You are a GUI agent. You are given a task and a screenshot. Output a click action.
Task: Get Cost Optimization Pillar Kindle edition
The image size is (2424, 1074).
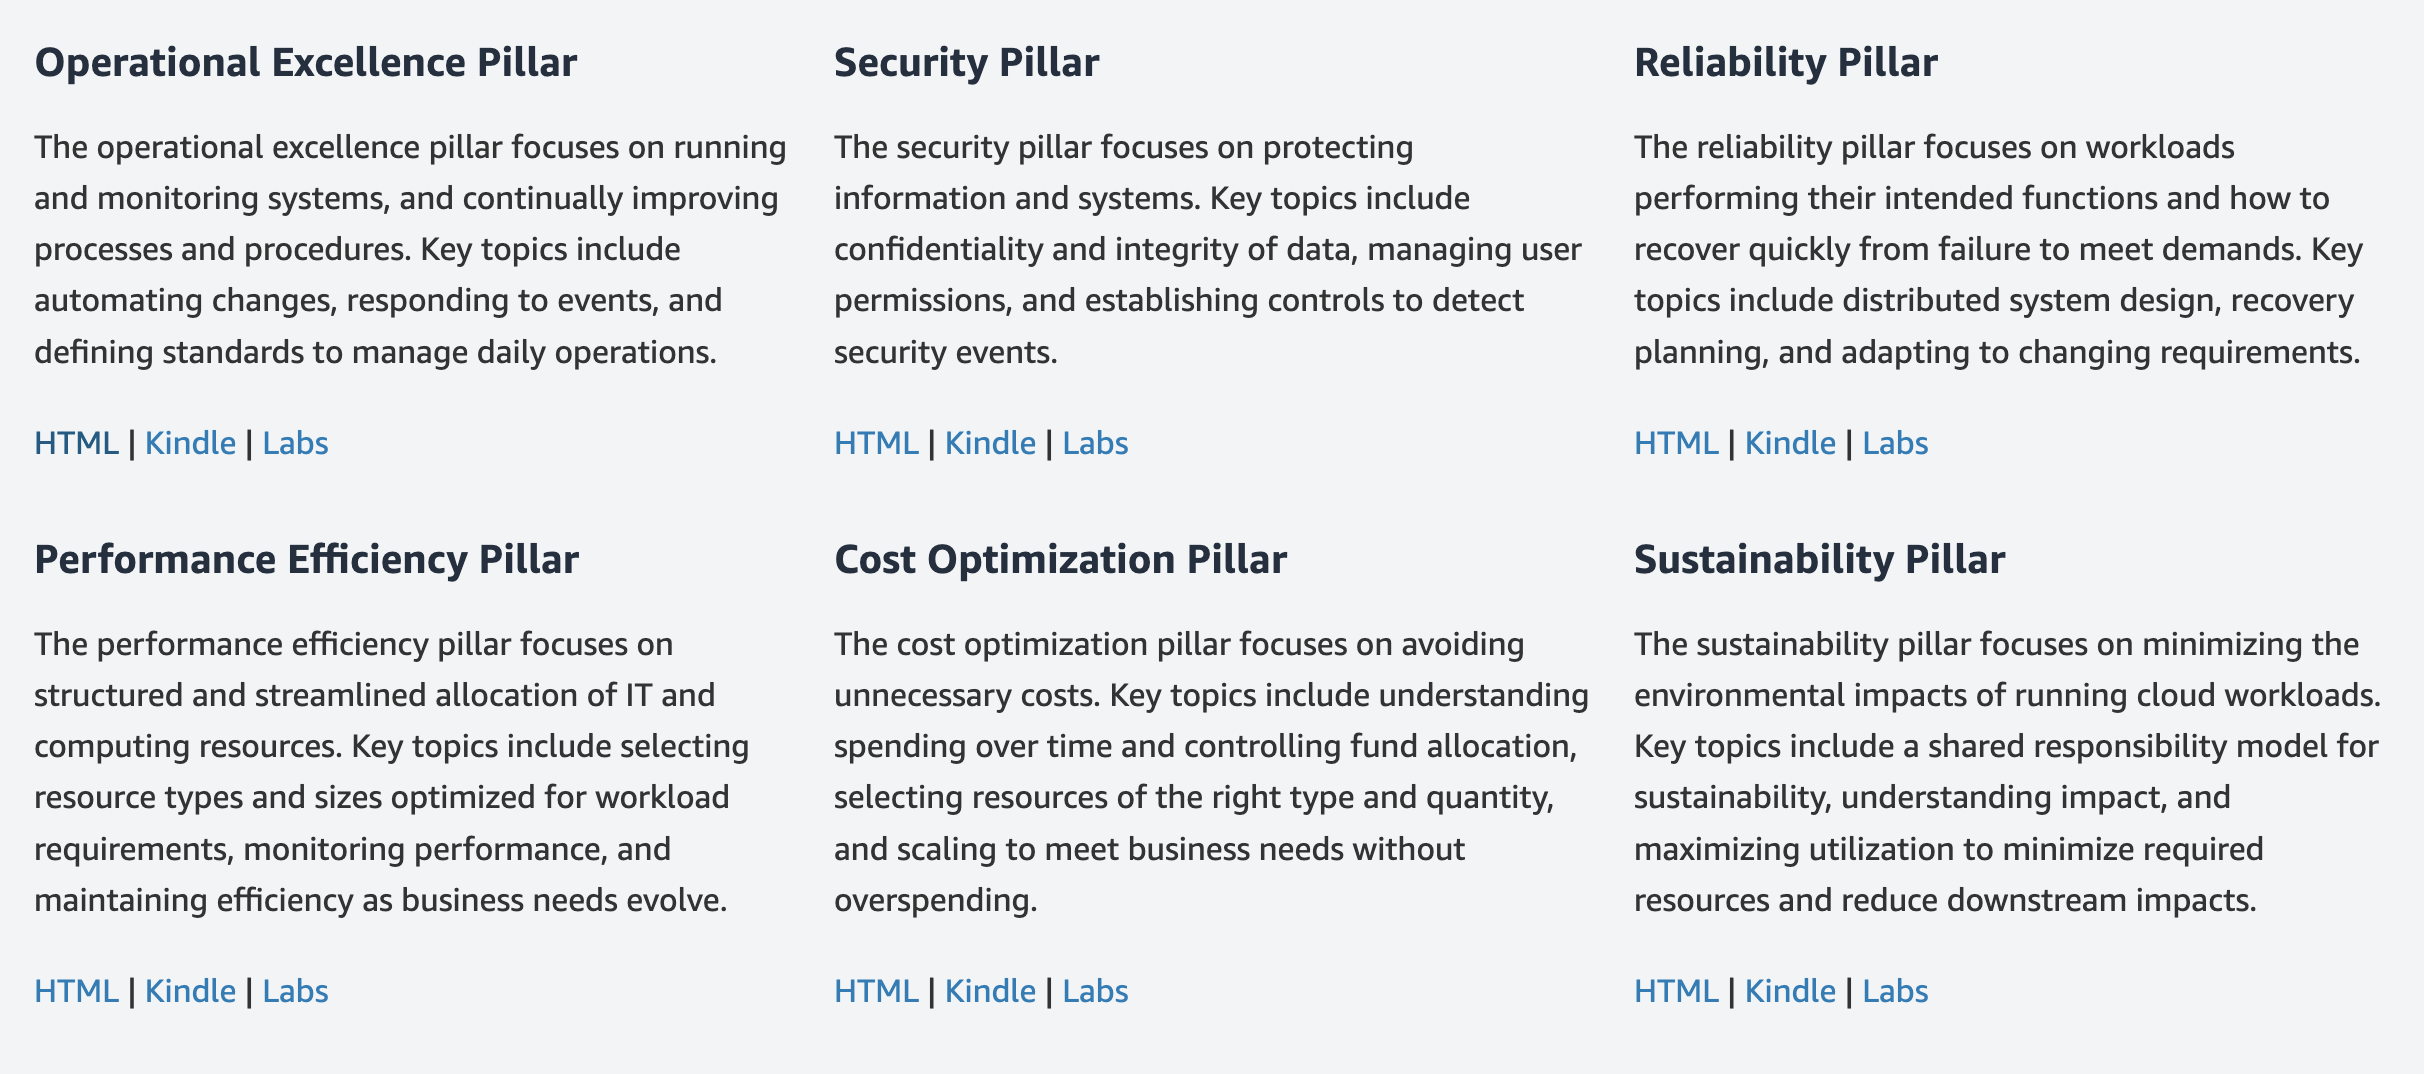[x=990, y=991]
